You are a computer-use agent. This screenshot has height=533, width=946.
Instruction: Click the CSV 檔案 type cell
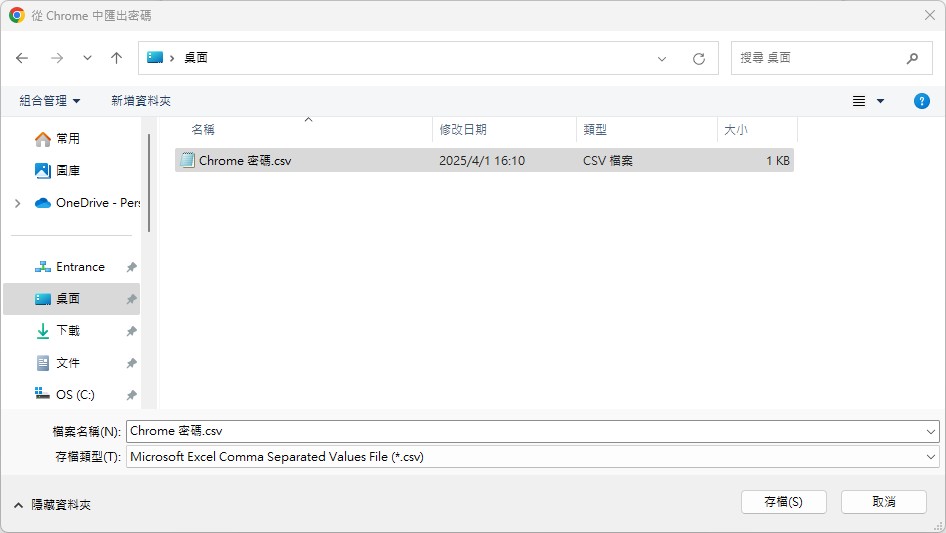coord(608,161)
